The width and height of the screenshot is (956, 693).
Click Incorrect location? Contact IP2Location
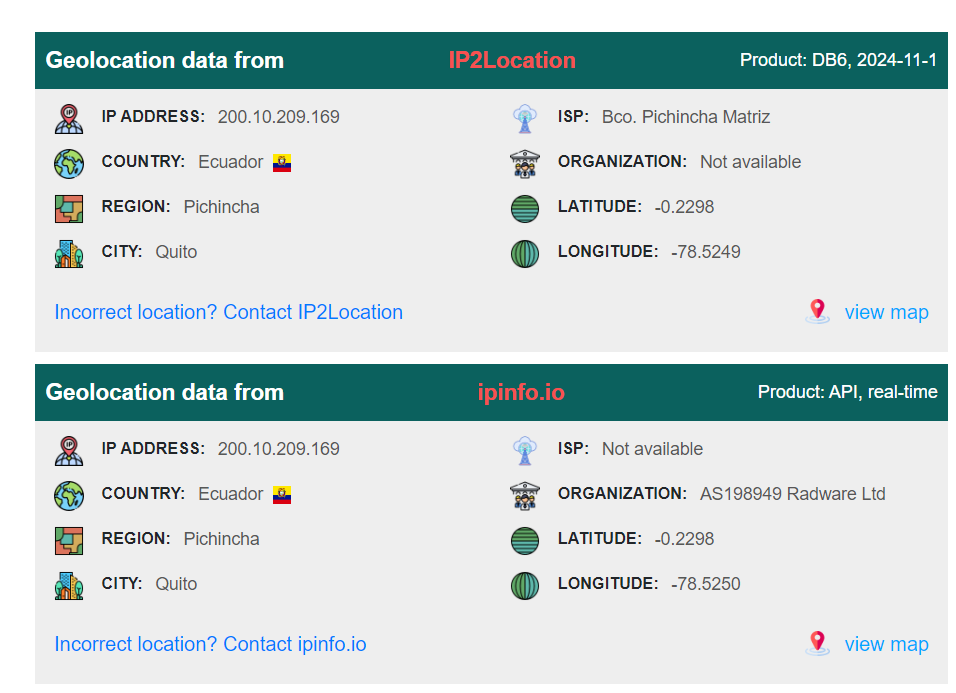(229, 312)
